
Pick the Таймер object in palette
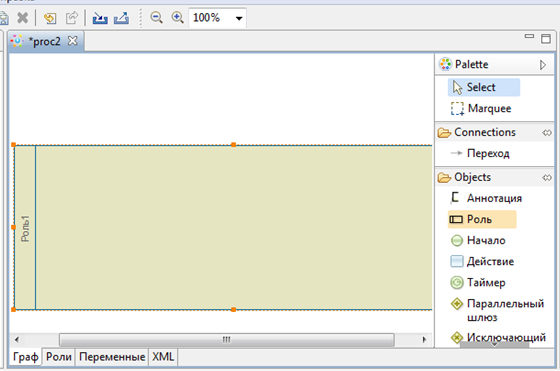tap(478, 282)
